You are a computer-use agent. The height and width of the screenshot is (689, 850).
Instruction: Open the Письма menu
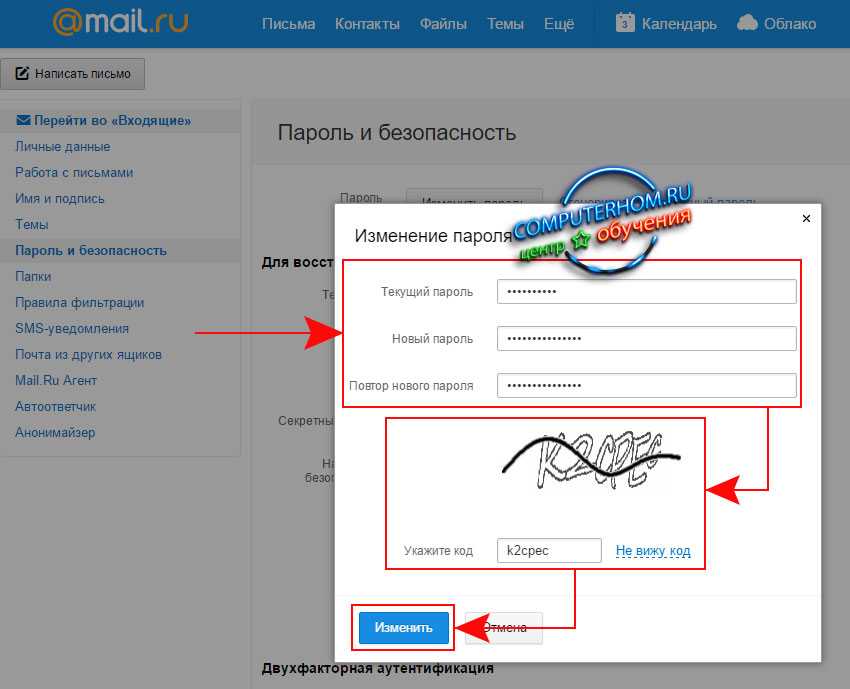coord(288,23)
